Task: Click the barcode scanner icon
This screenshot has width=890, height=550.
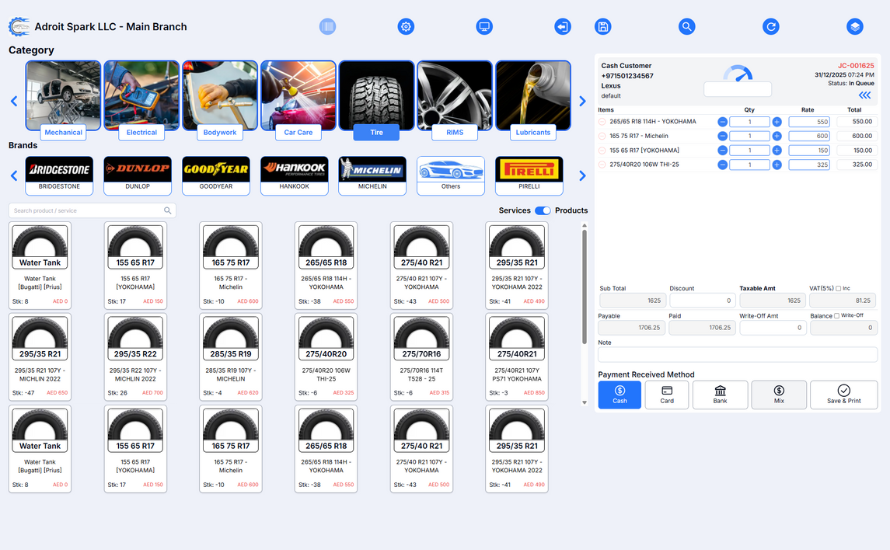Action: pos(328,27)
